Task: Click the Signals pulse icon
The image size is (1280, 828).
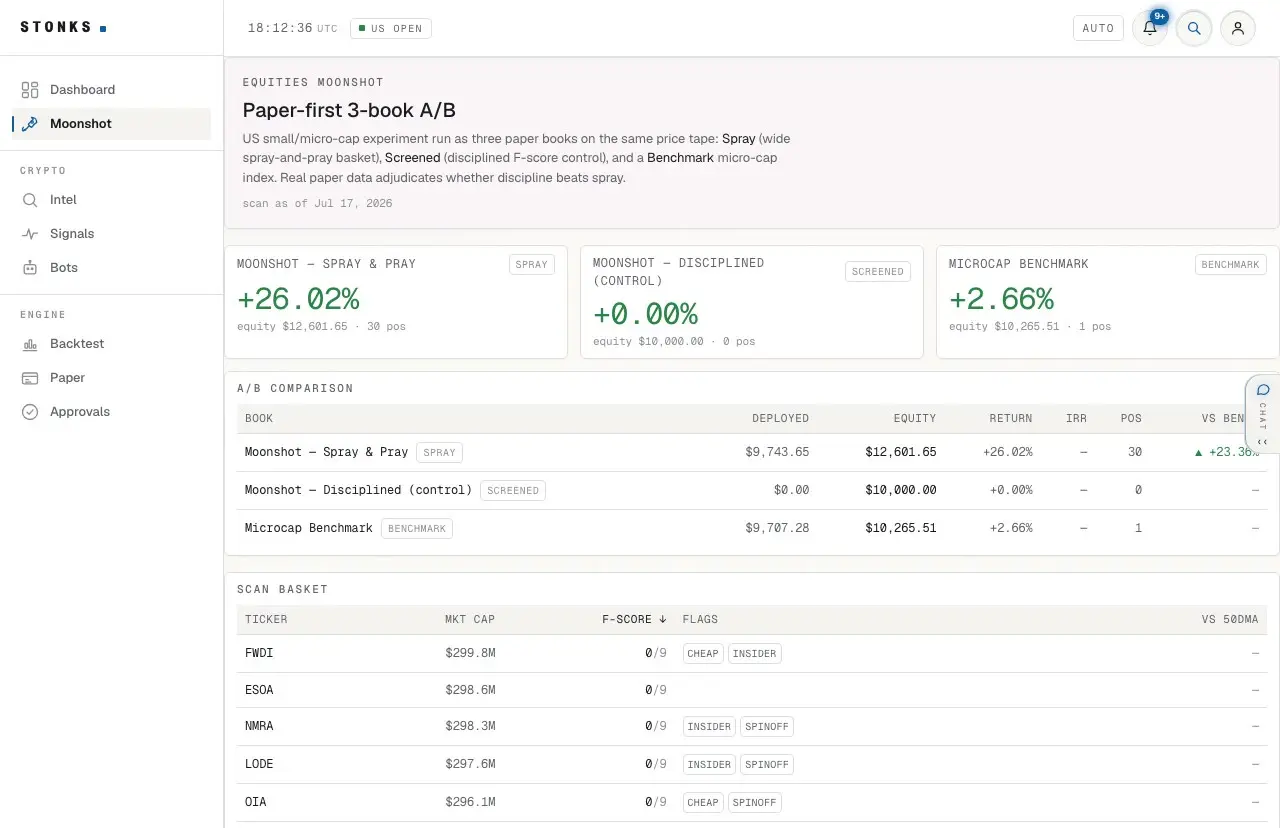Action: point(30,234)
